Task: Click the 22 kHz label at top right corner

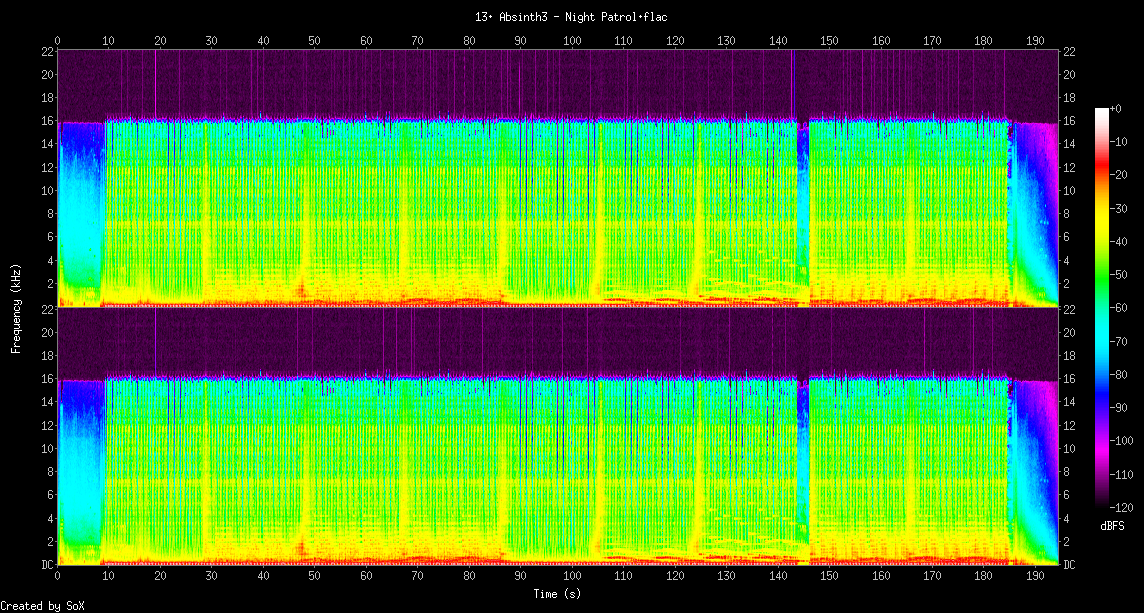Action: (1069, 52)
